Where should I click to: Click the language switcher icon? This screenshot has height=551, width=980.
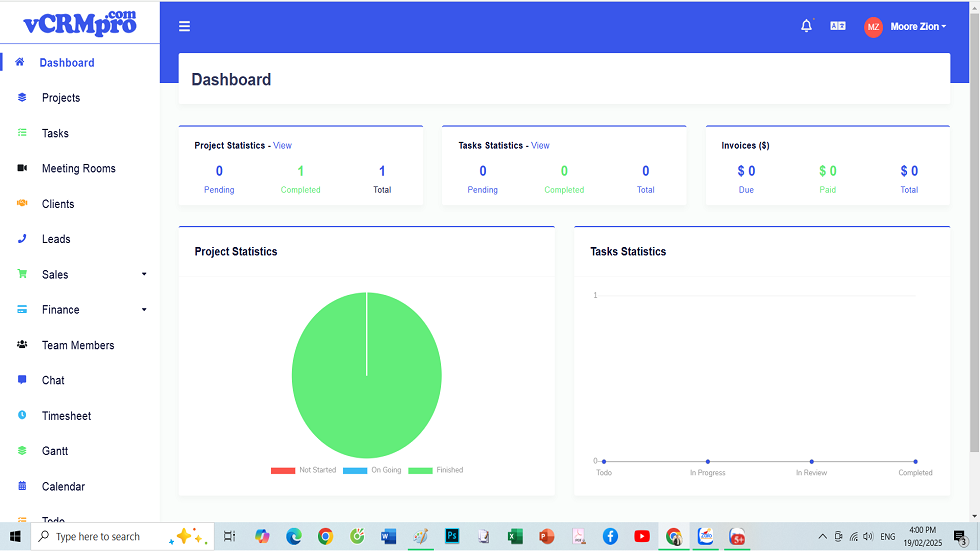click(837, 27)
